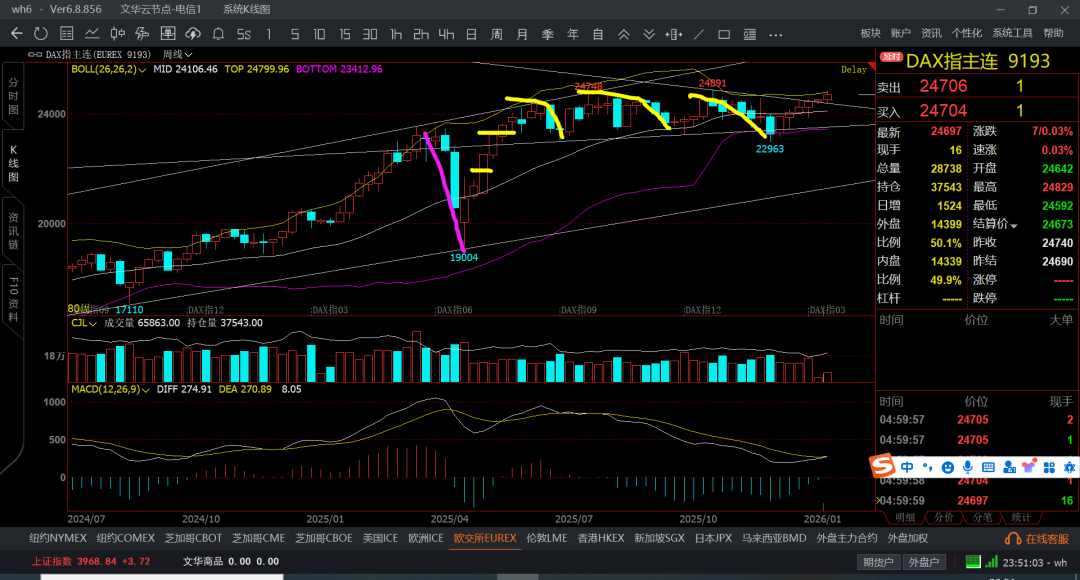Open custom period 自

click(x=598, y=34)
